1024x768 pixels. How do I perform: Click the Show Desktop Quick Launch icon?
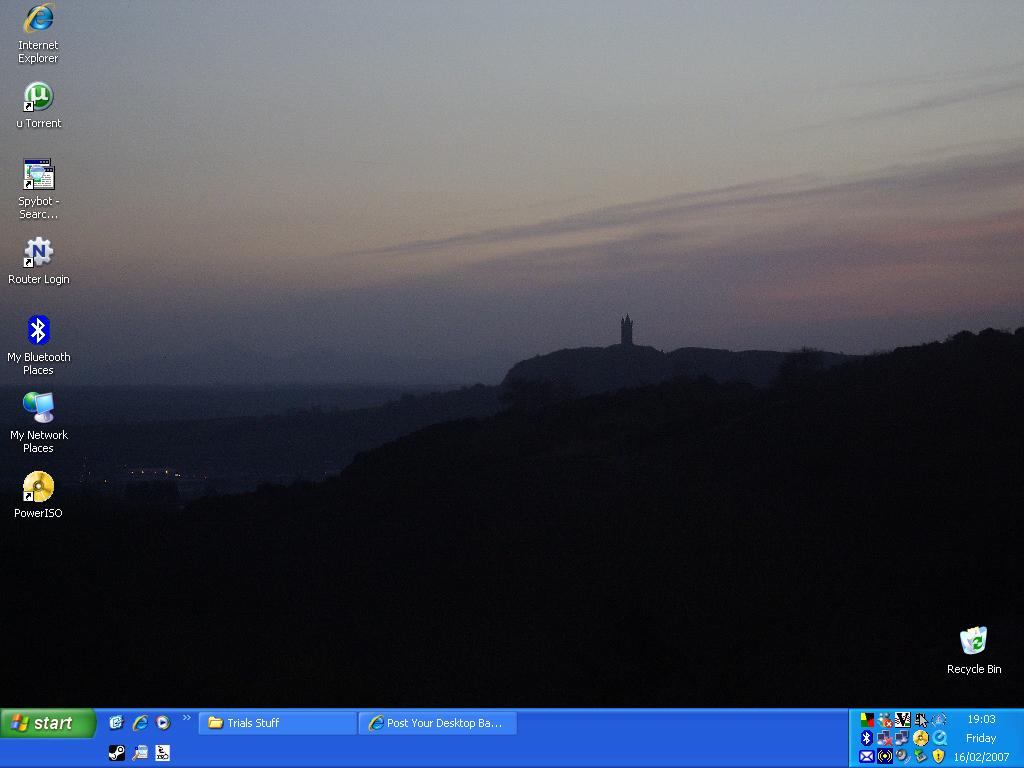[117, 722]
